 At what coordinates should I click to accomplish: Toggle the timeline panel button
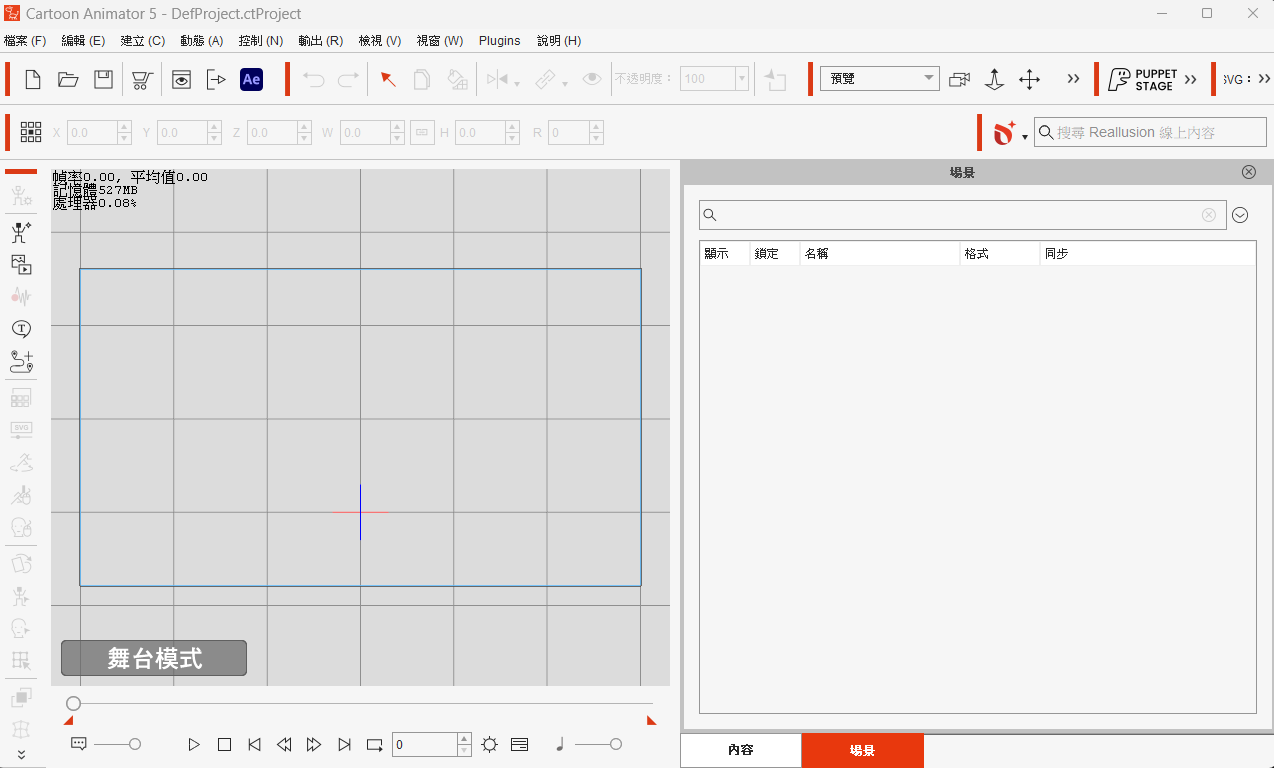pos(519,744)
